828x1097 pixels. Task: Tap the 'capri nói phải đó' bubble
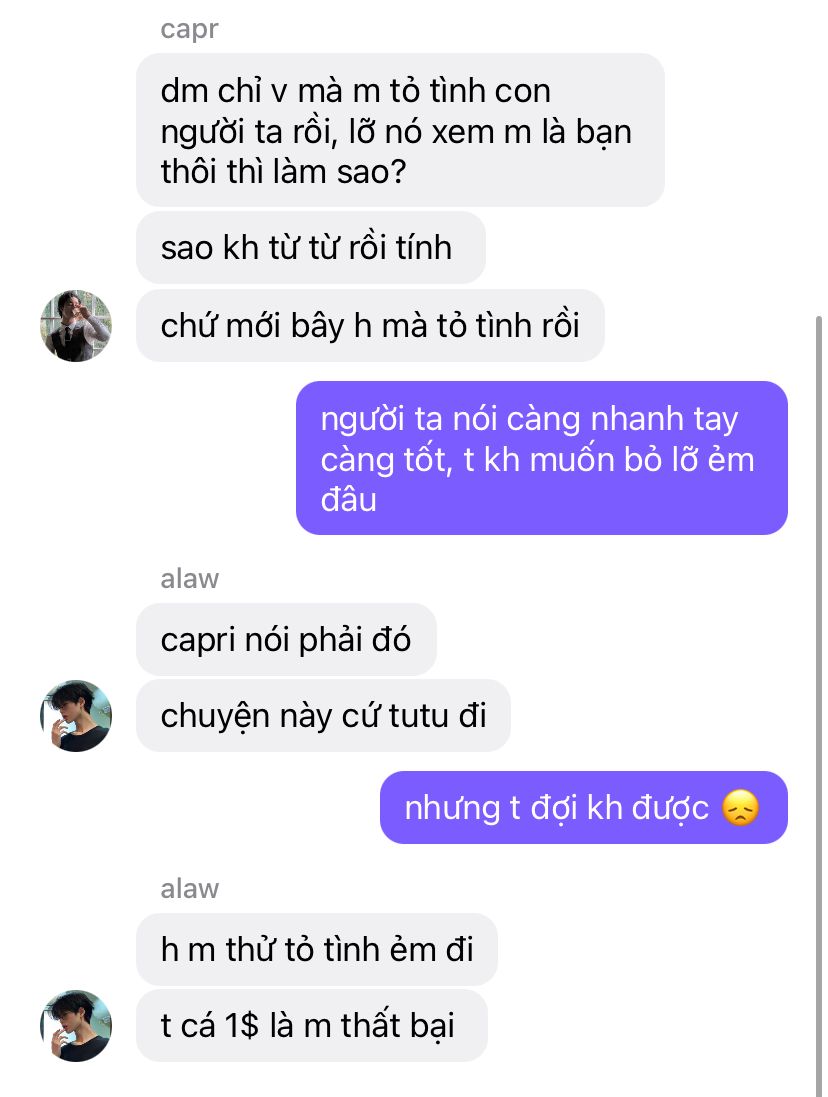tap(286, 639)
